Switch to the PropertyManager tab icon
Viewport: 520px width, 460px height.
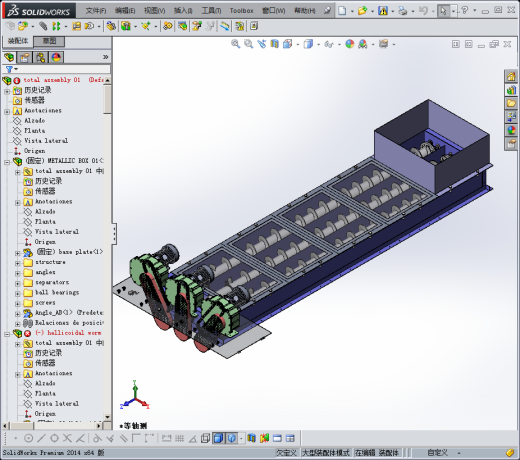[25, 58]
